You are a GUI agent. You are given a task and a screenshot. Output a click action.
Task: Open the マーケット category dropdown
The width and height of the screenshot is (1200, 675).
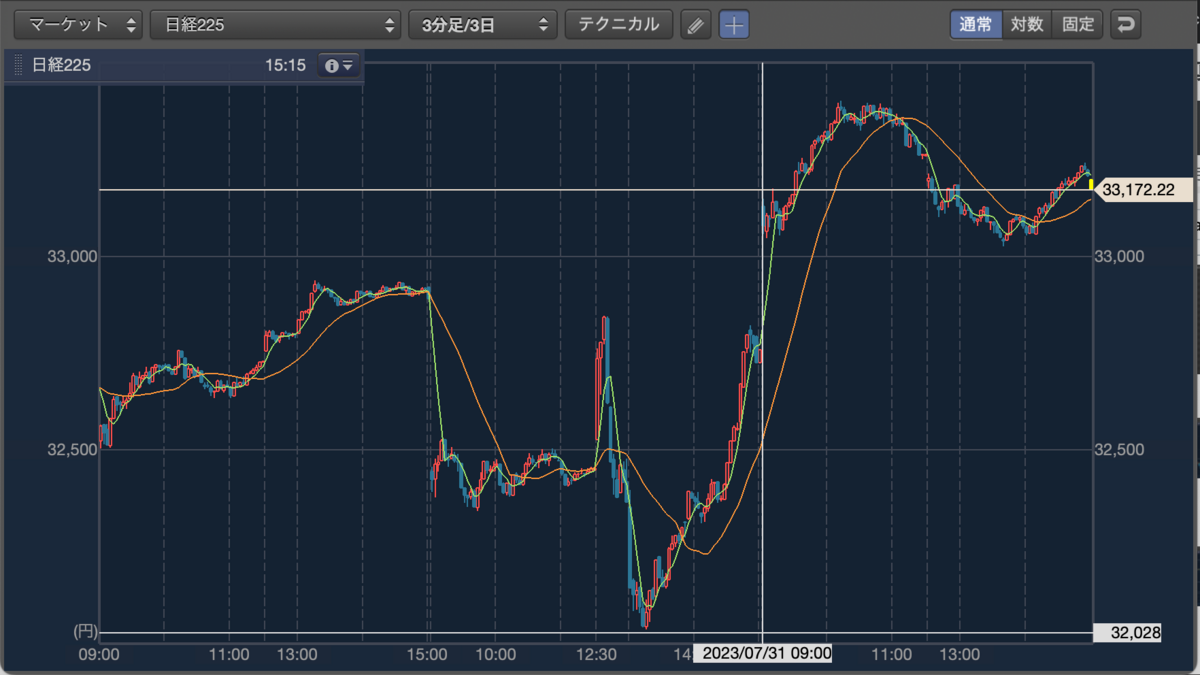coord(78,25)
